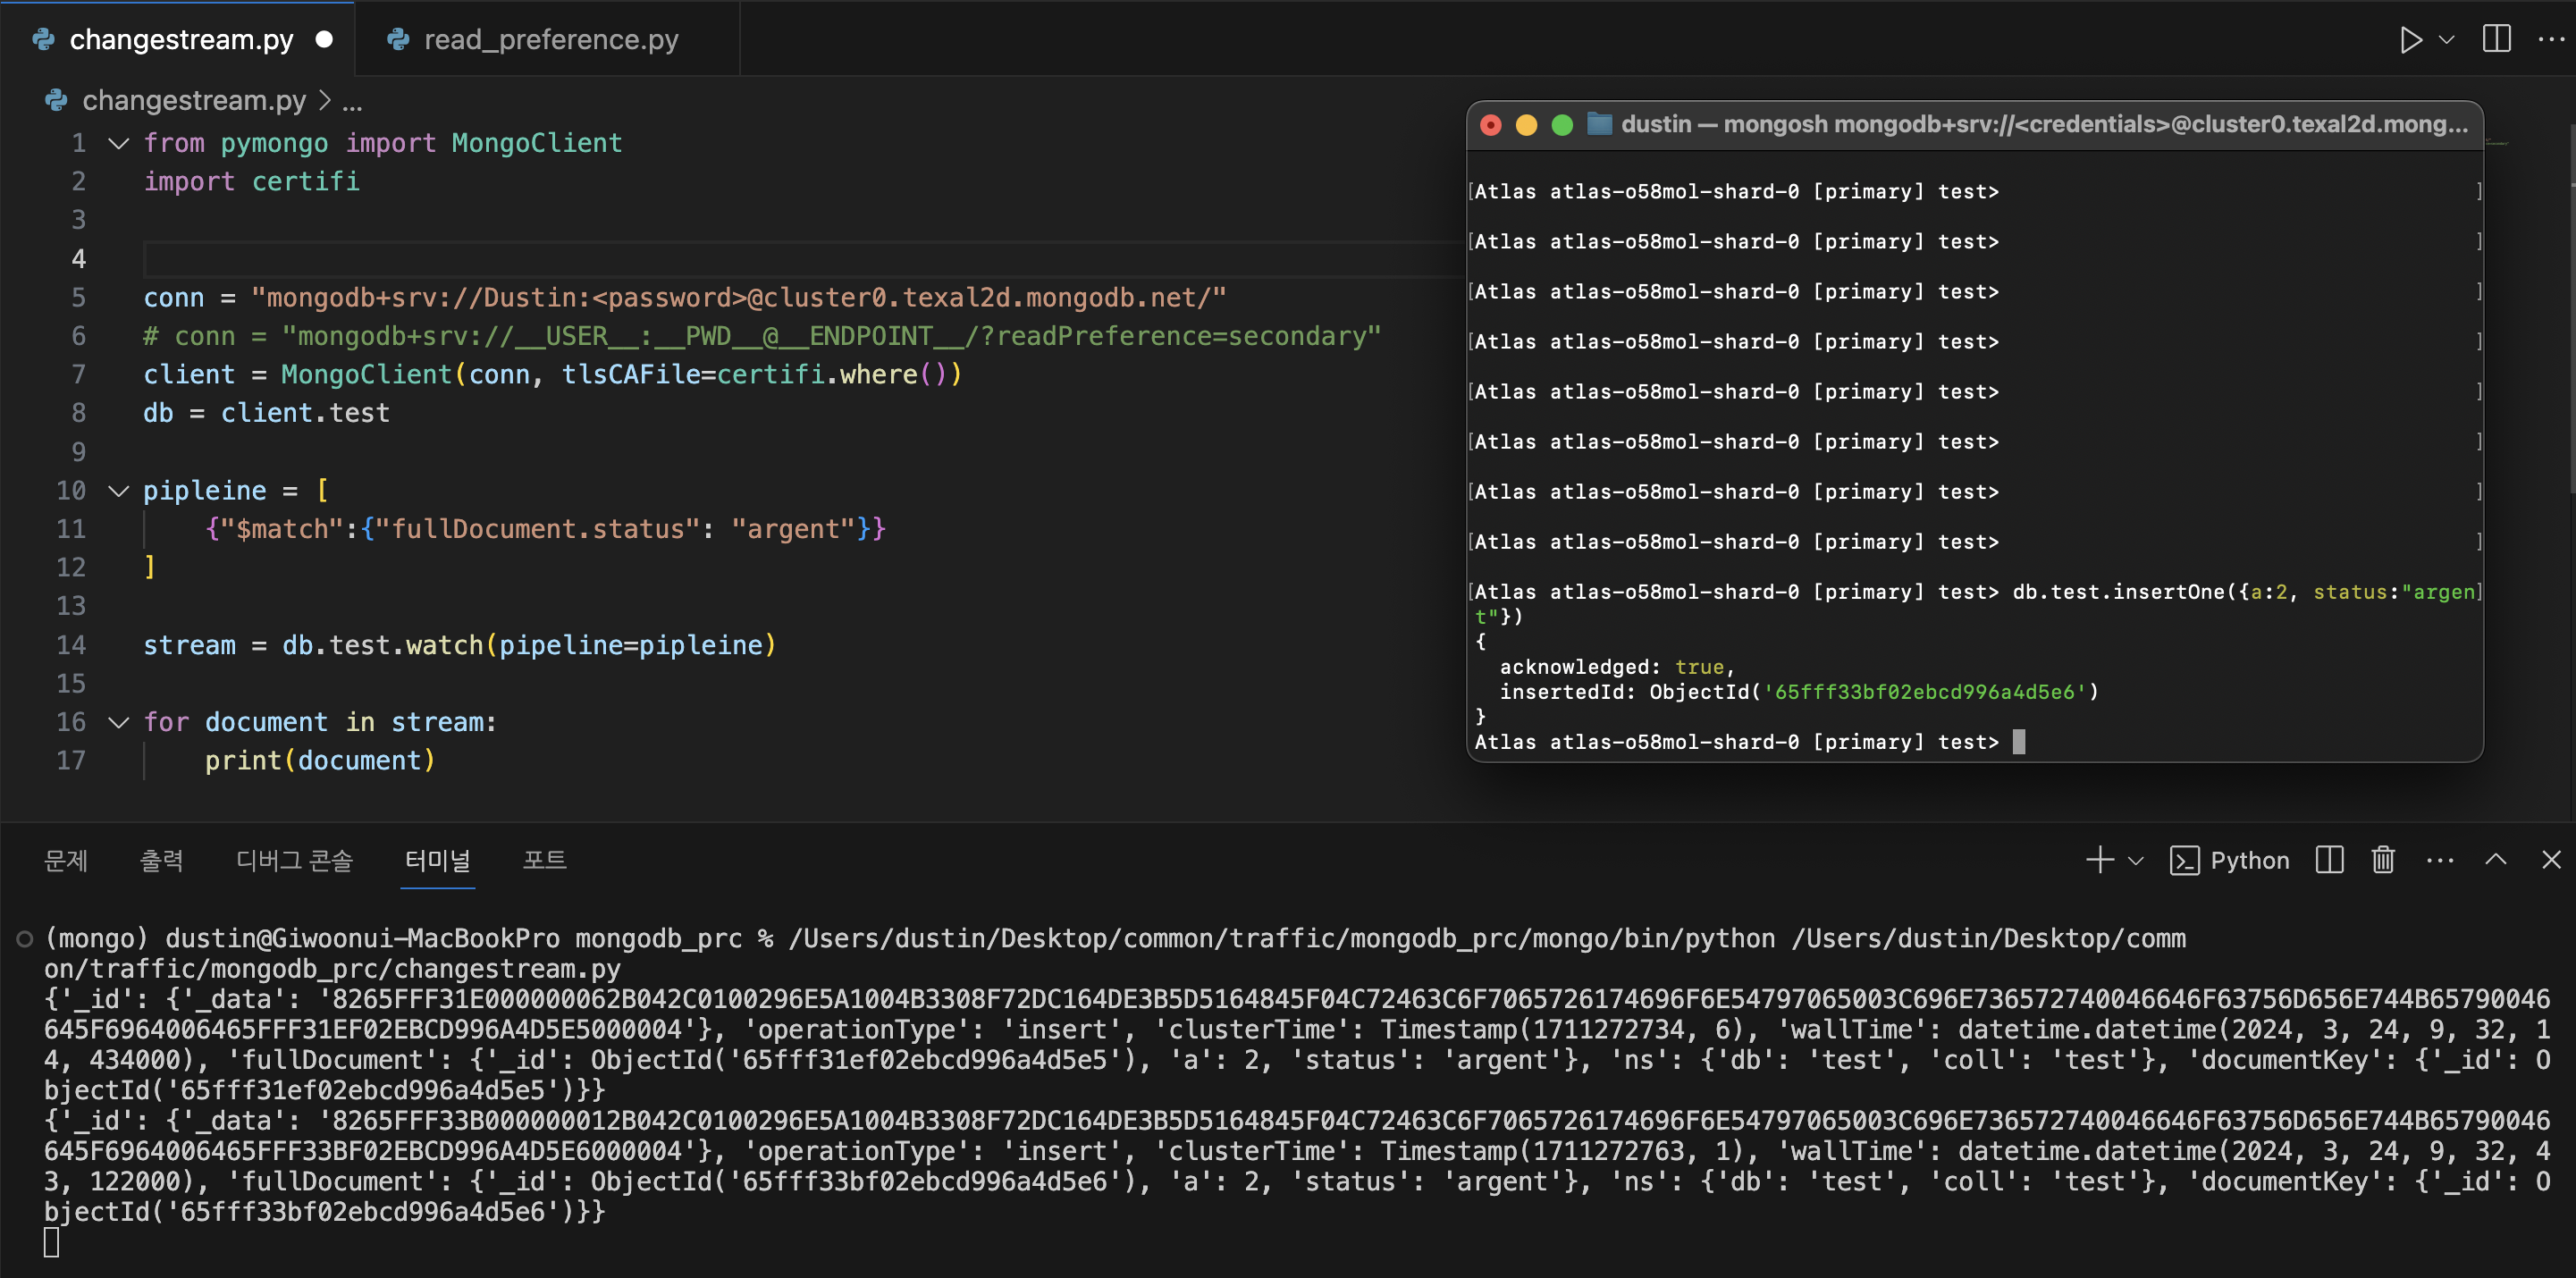Open the 출력 panel tab
This screenshot has width=2576, height=1278.
(161, 860)
